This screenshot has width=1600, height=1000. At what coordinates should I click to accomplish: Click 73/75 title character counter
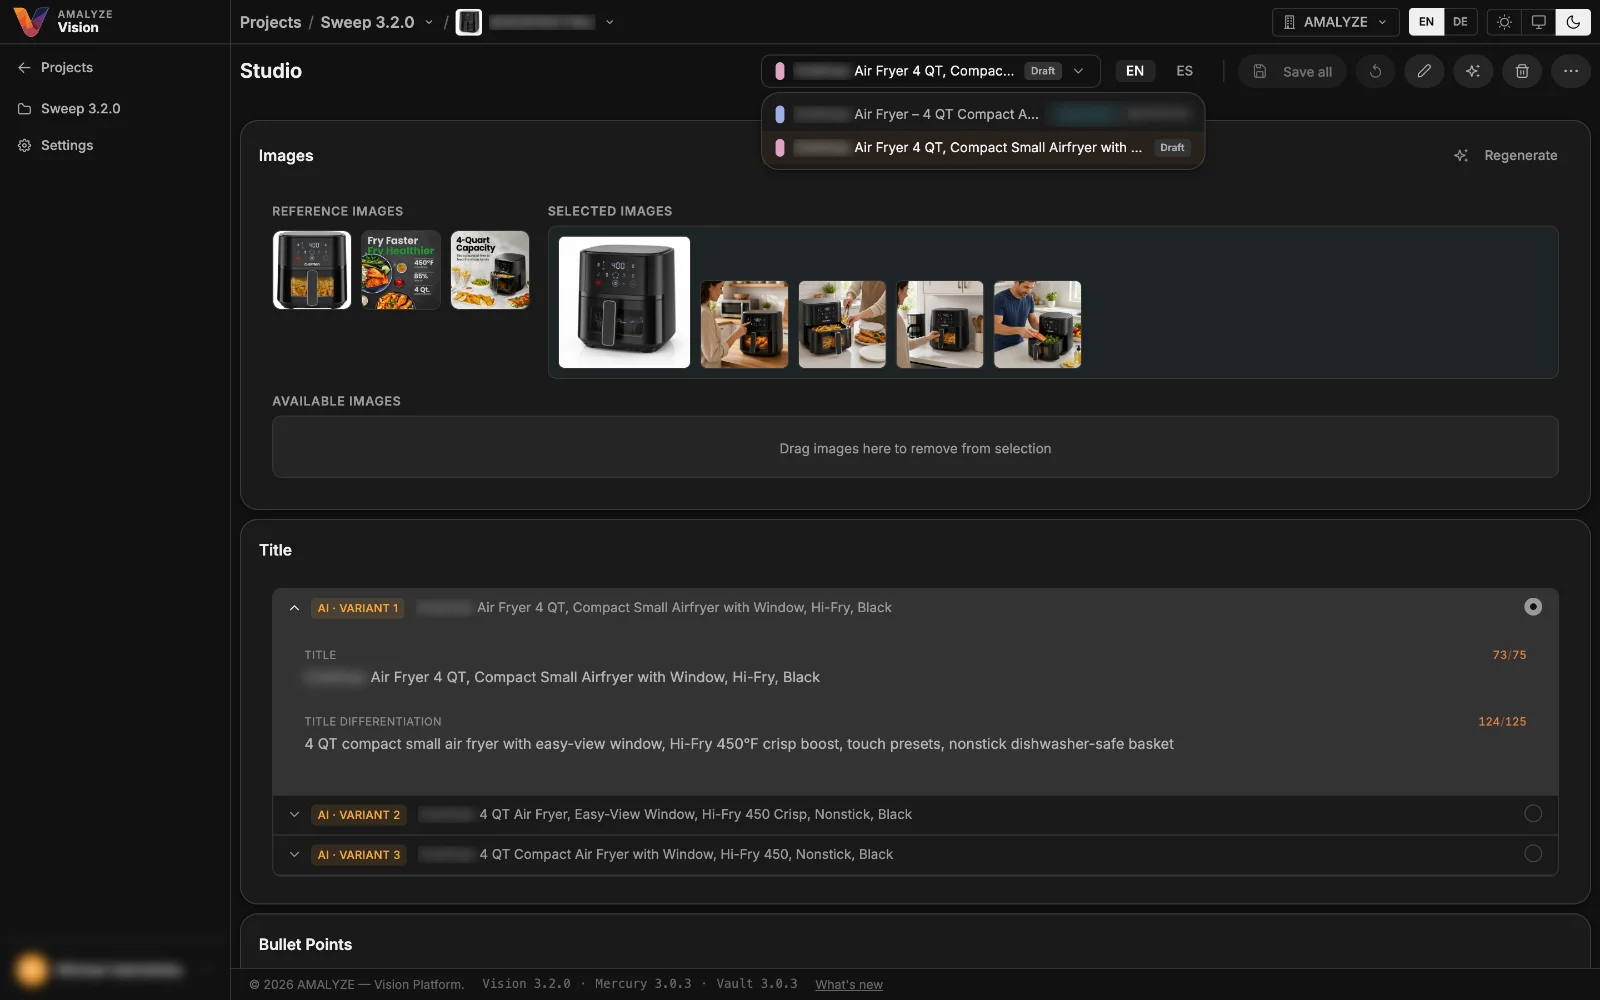tap(1509, 655)
